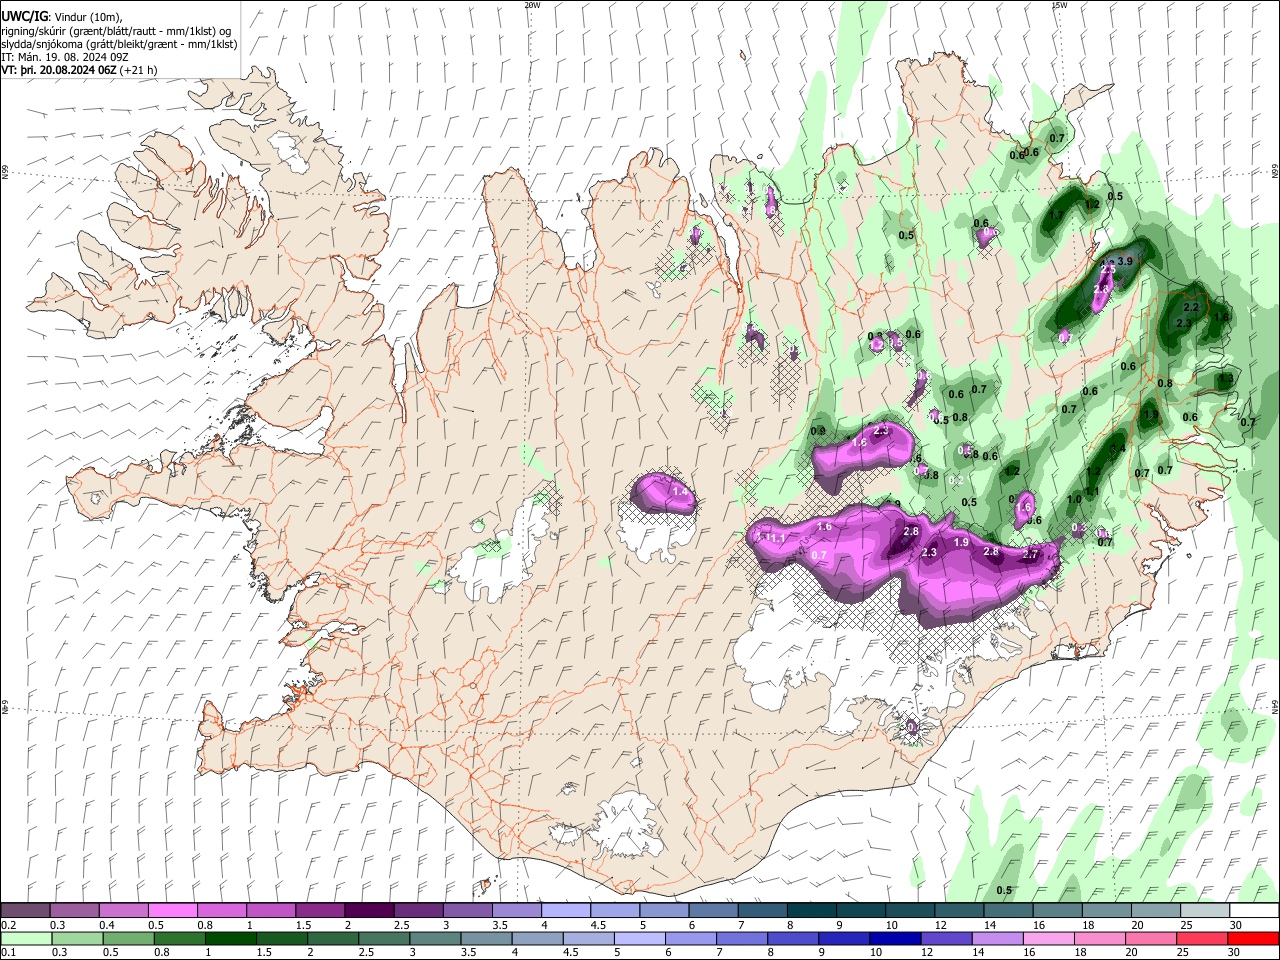
Task: Click lower legend pale green swatch between 0.1 and 0.3
Action: click(25, 938)
